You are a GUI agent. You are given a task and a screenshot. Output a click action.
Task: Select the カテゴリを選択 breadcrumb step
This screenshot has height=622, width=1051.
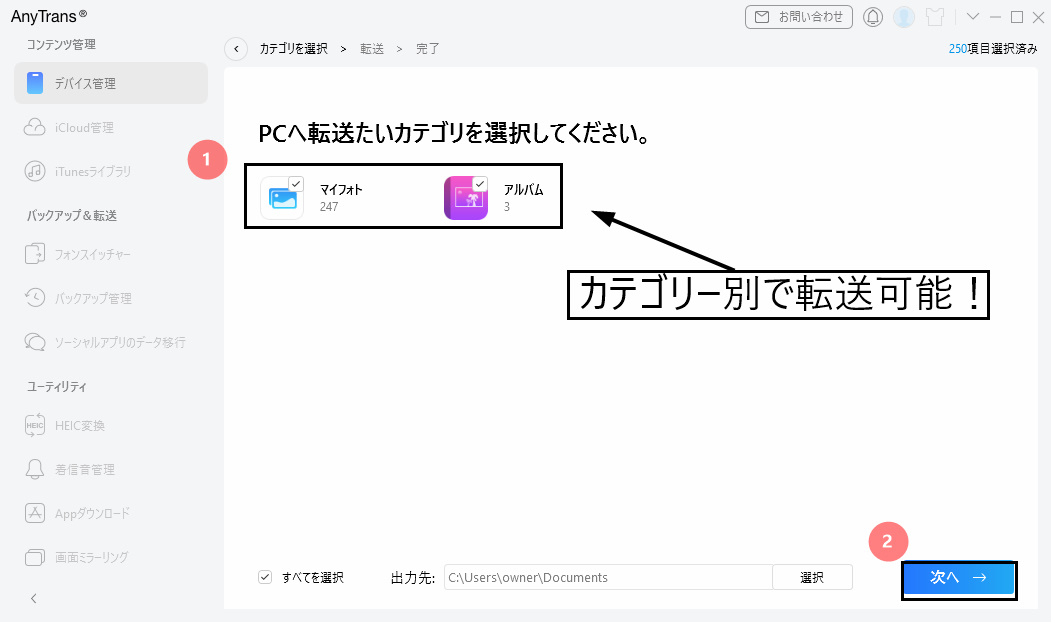point(294,48)
